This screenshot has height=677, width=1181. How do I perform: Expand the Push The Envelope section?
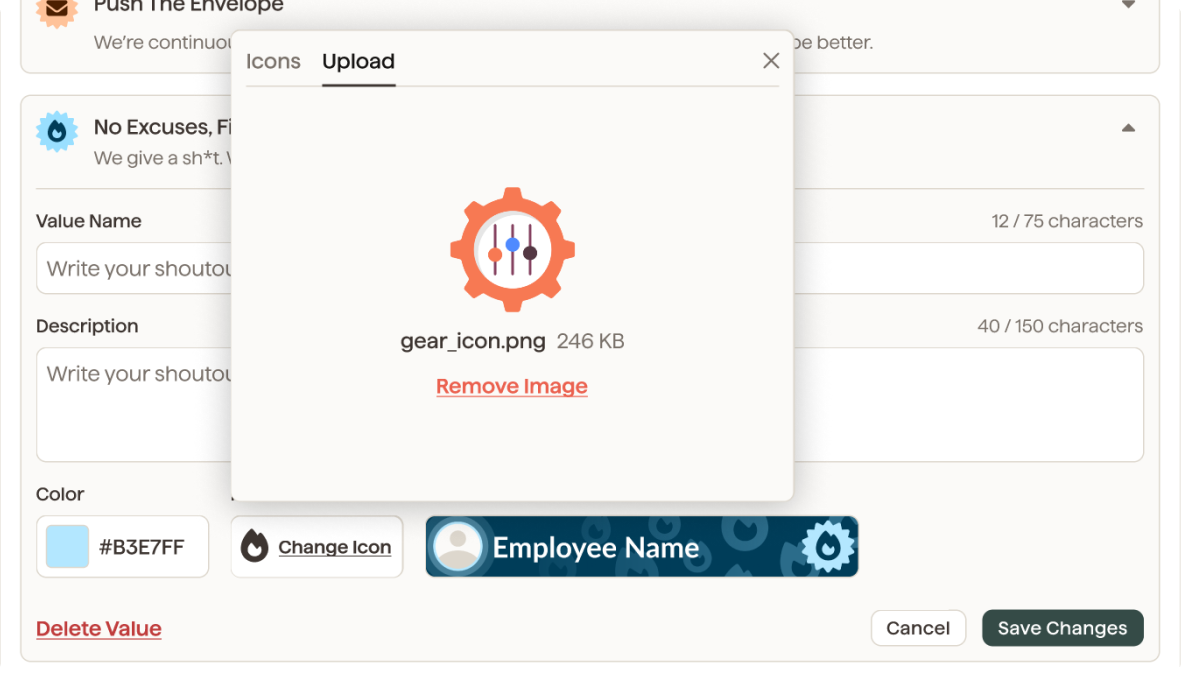1128,5
